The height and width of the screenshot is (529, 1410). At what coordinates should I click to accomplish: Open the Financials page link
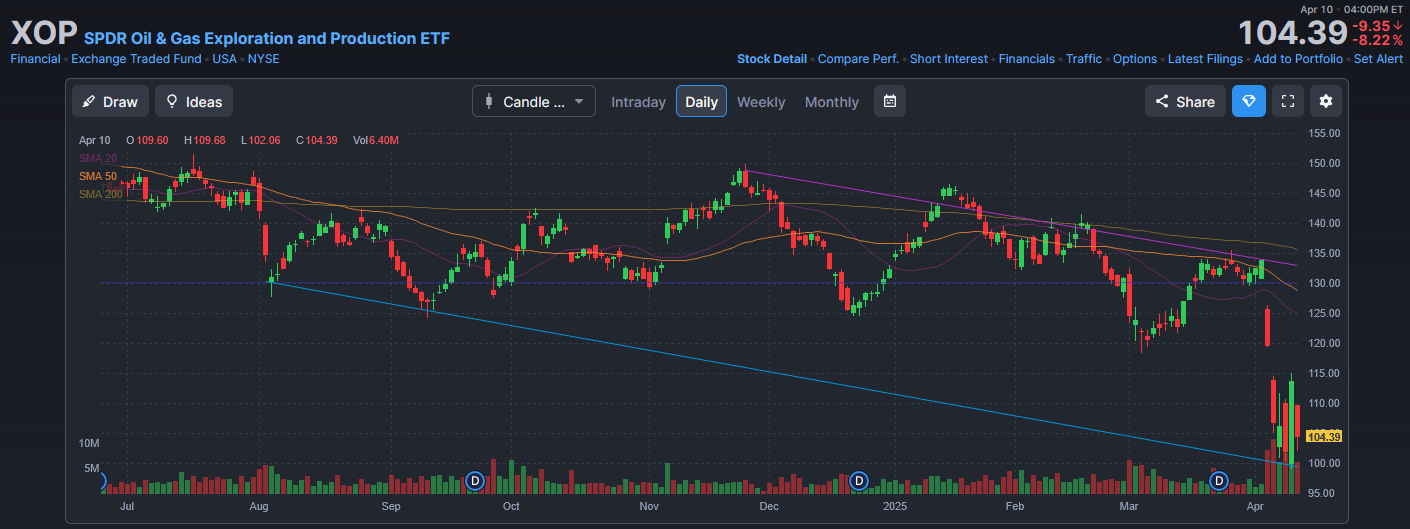coord(1026,59)
